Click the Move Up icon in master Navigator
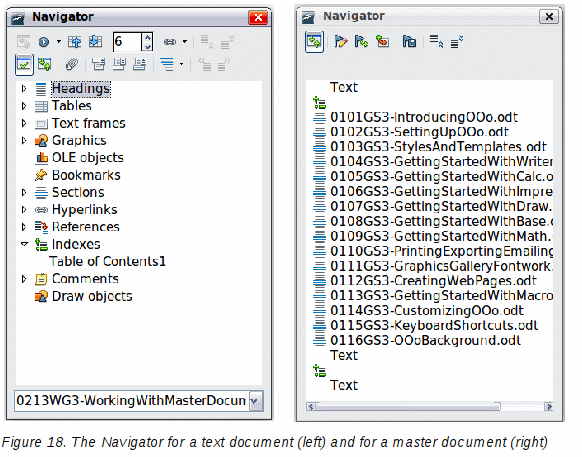The image size is (582, 457). [x=436, y=41]
